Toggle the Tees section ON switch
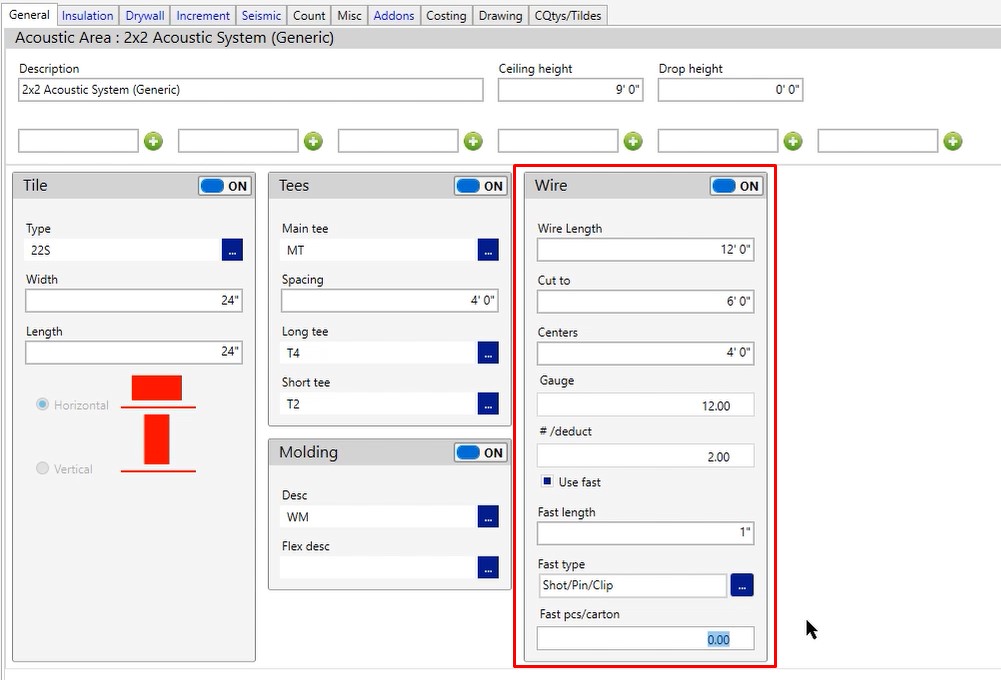 pyautogui.click(x=481, y=186)
